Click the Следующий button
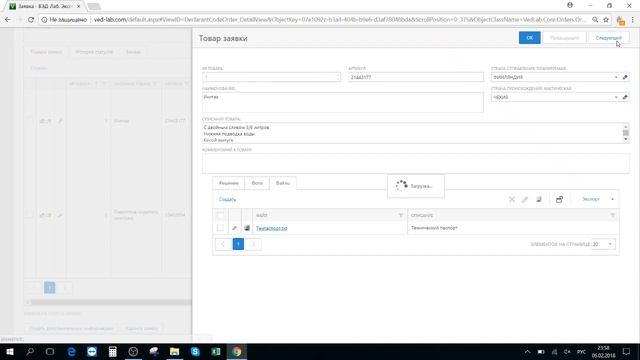The height and width of the screenshot is (360, 640). click(609, 38)
